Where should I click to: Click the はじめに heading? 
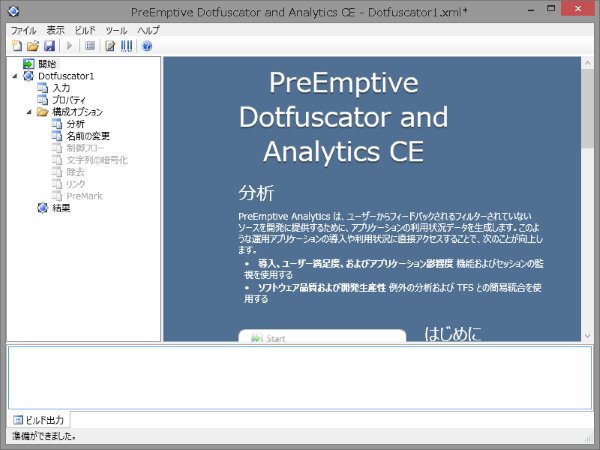point(453,333)
